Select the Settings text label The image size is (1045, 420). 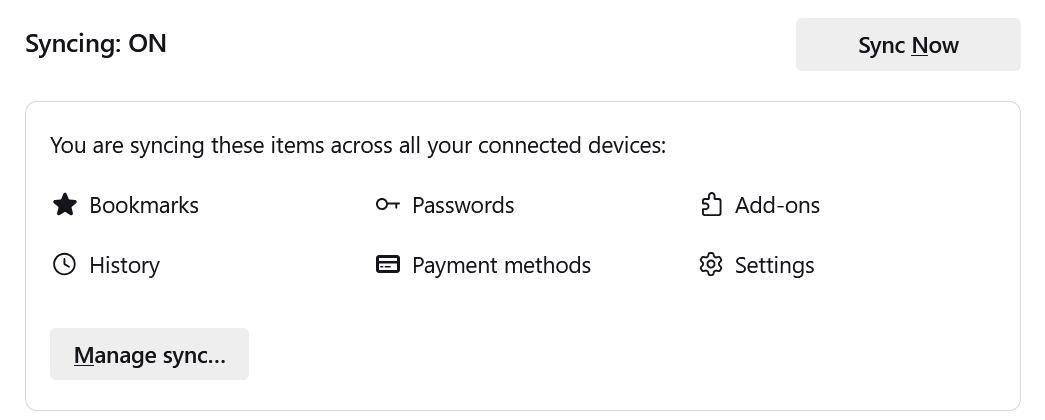pos(774,265)
